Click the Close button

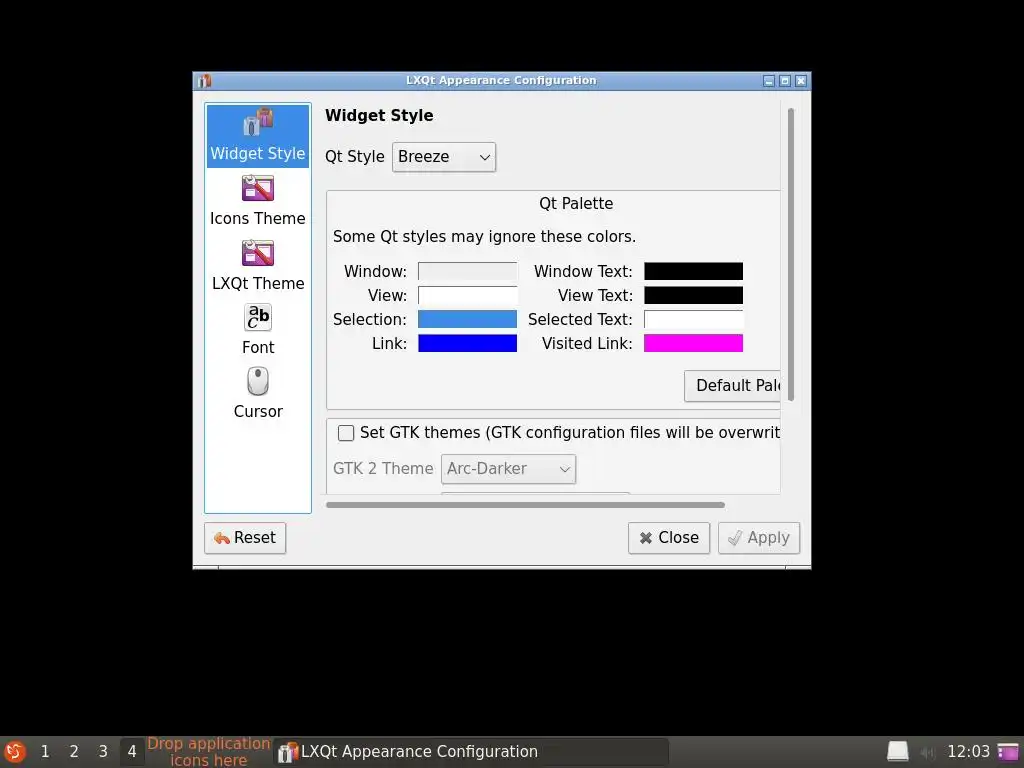[668, 537]
